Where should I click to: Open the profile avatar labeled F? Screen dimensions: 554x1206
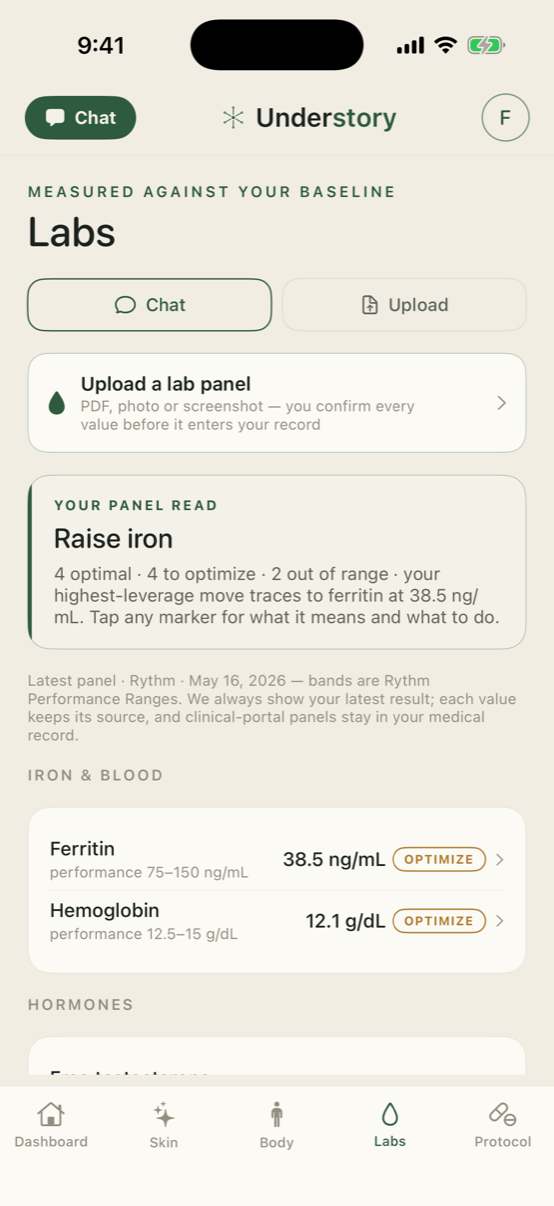coord(505,118)
